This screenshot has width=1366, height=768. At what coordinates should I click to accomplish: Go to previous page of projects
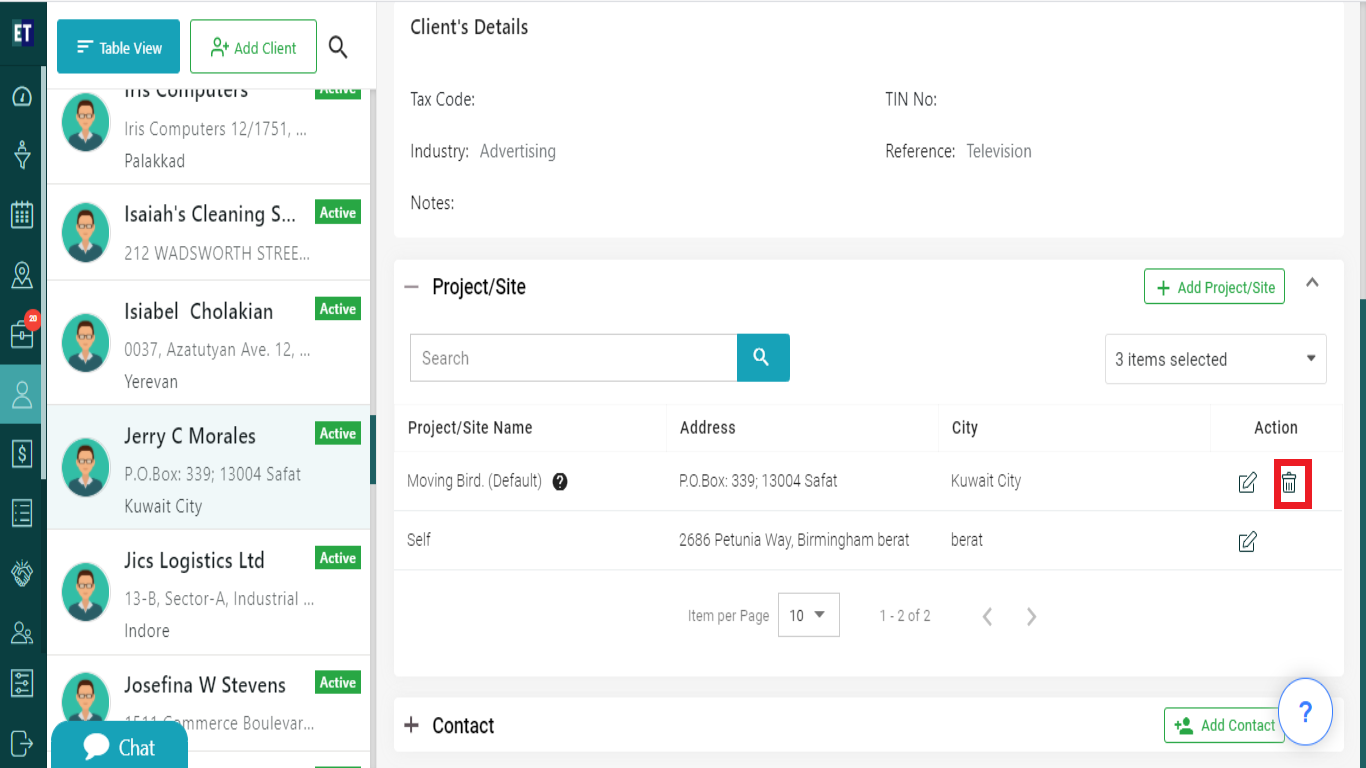tap(987, 616)
